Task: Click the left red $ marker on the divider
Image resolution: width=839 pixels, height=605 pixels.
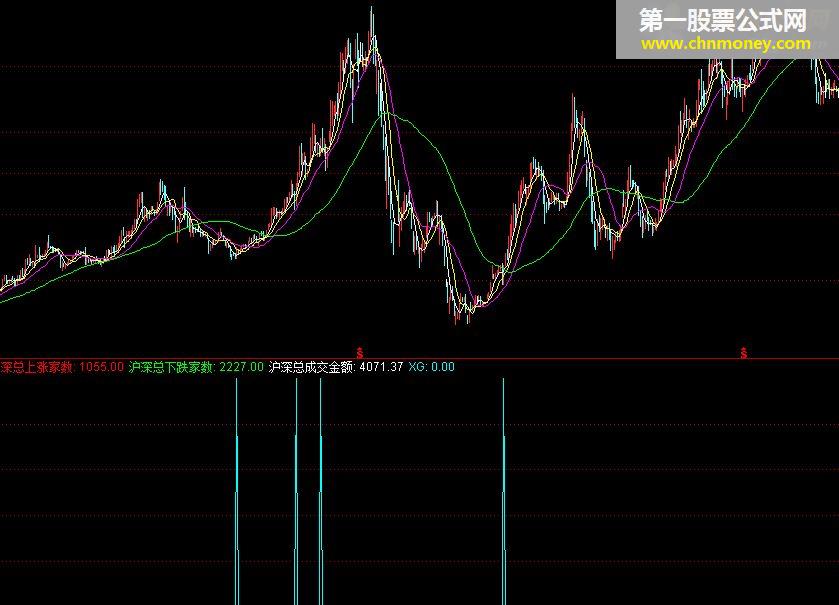Action: (360, 353)
